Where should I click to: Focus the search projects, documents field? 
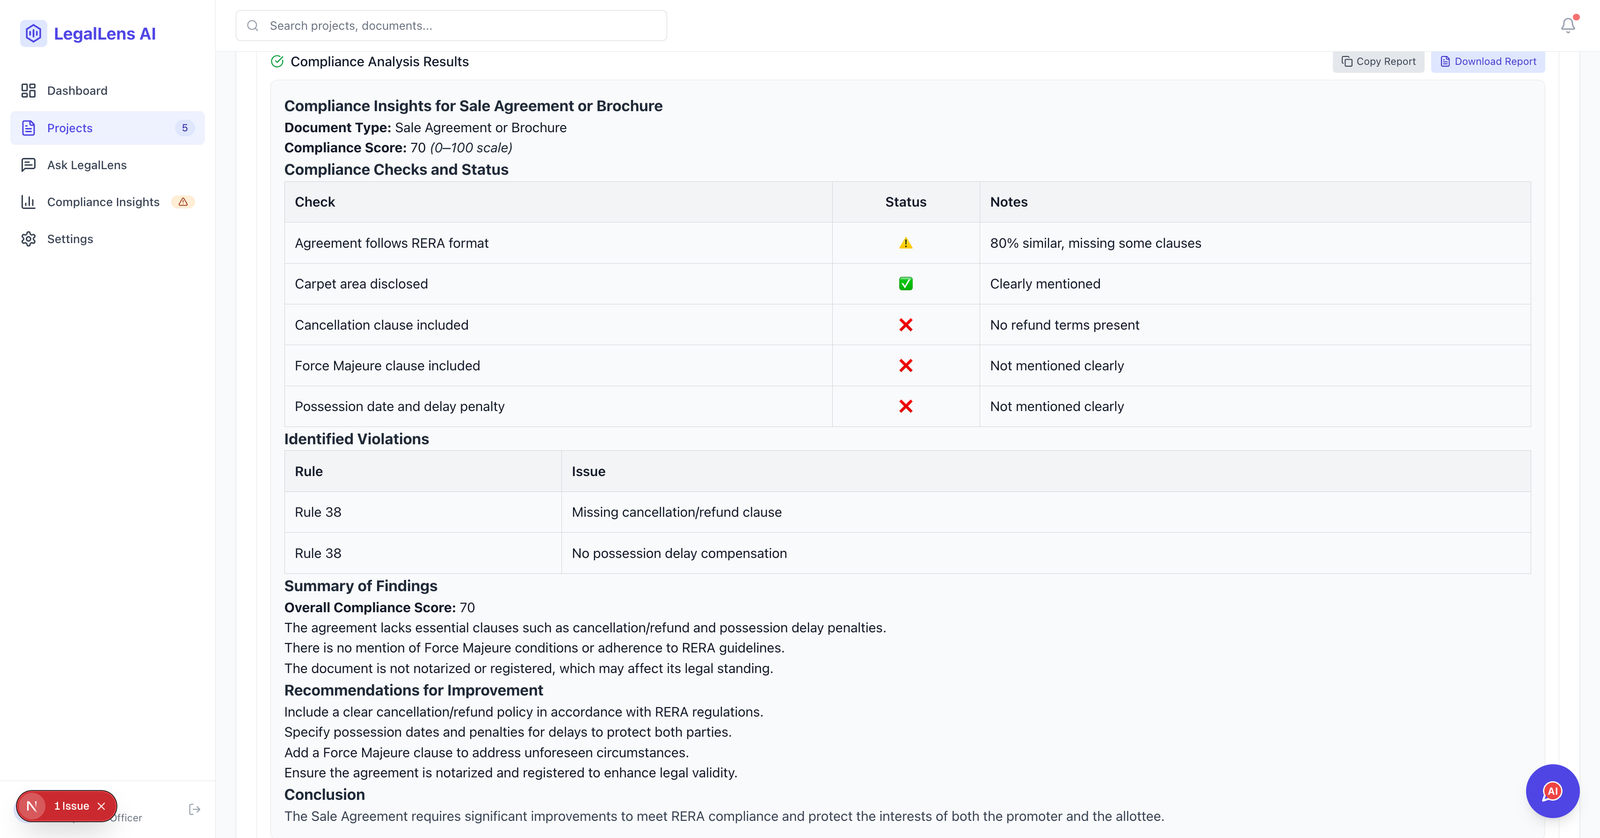point(451,26)
